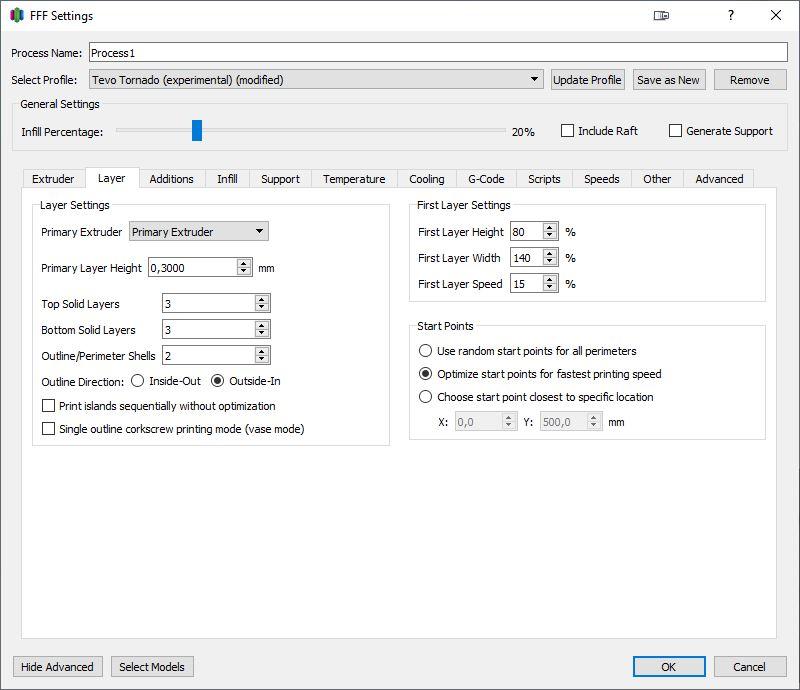Click the Select Models button

click(152, 667)
